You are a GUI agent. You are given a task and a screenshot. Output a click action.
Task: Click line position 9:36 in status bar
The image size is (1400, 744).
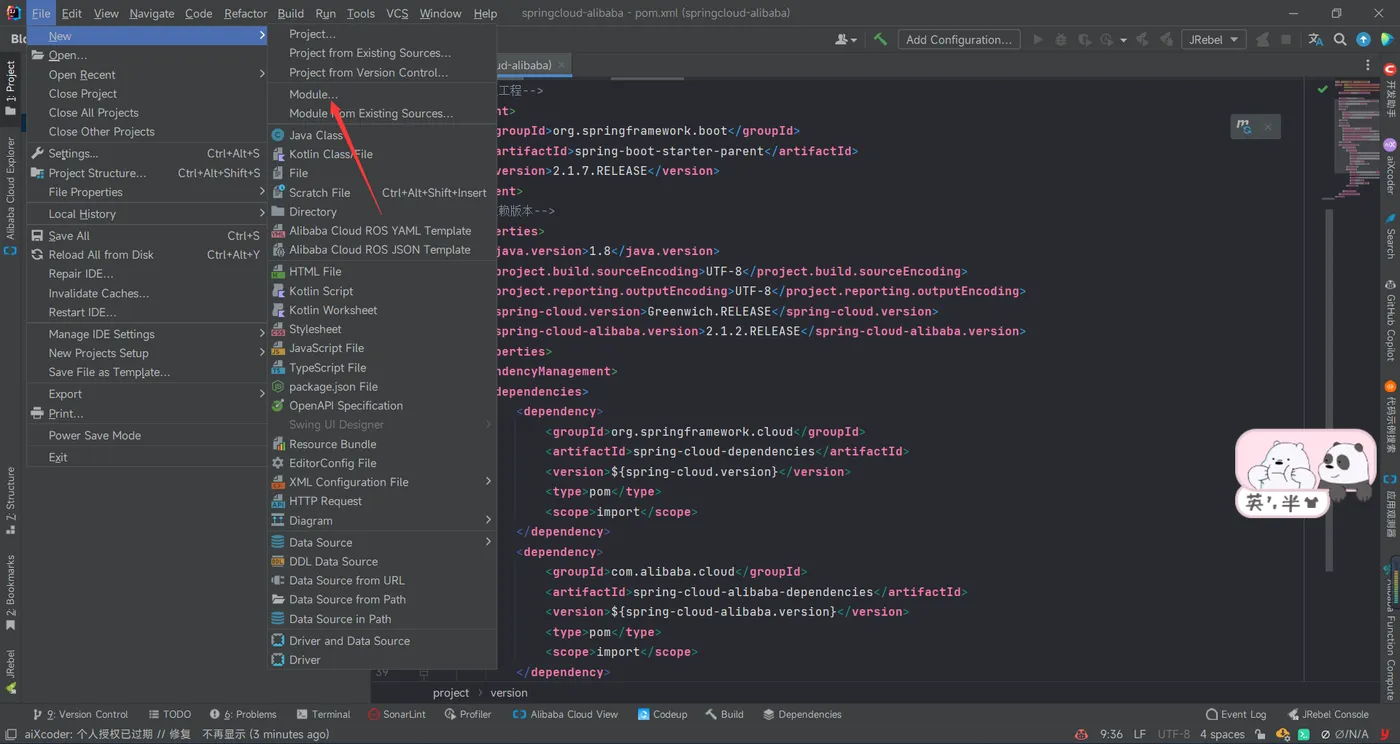(x=1111, y=734)
